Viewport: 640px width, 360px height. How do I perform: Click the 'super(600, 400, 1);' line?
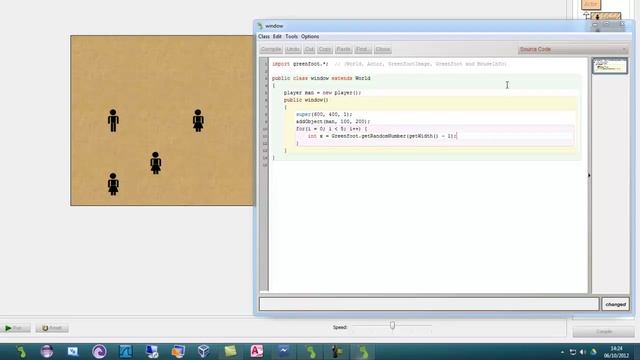[x=324, y=114]
